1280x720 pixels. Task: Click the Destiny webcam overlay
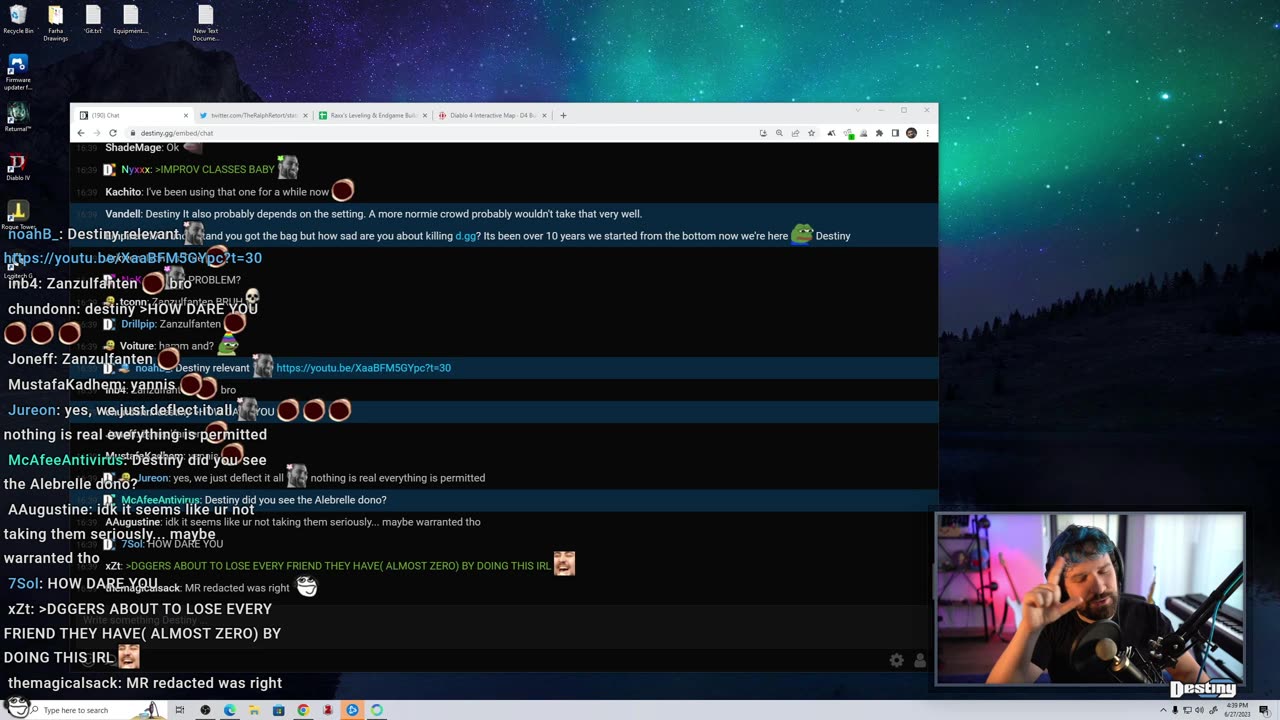(x=1090, y=599)
